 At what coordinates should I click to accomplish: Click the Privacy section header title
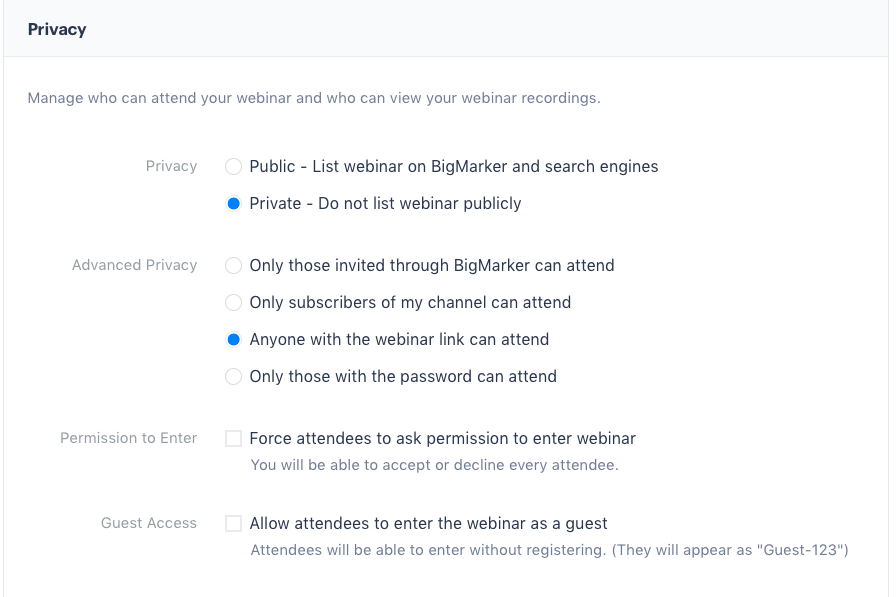(57, 29)
